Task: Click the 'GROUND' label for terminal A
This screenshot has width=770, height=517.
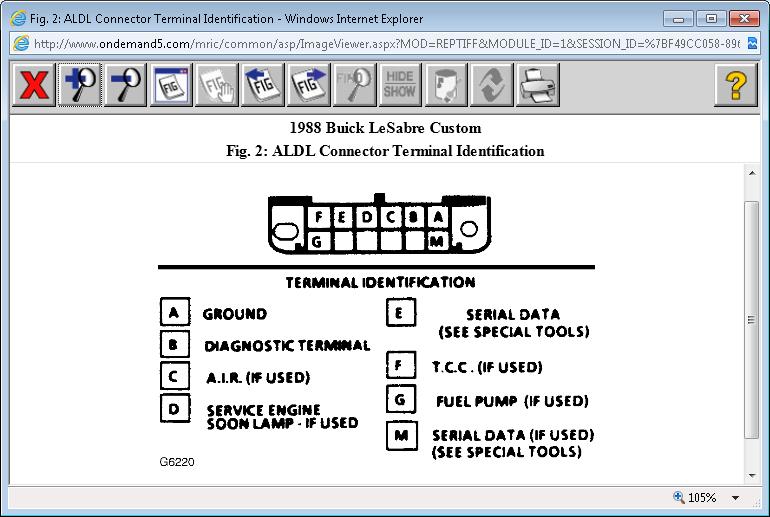Action: pyautogui.click(x=235, y=314)
